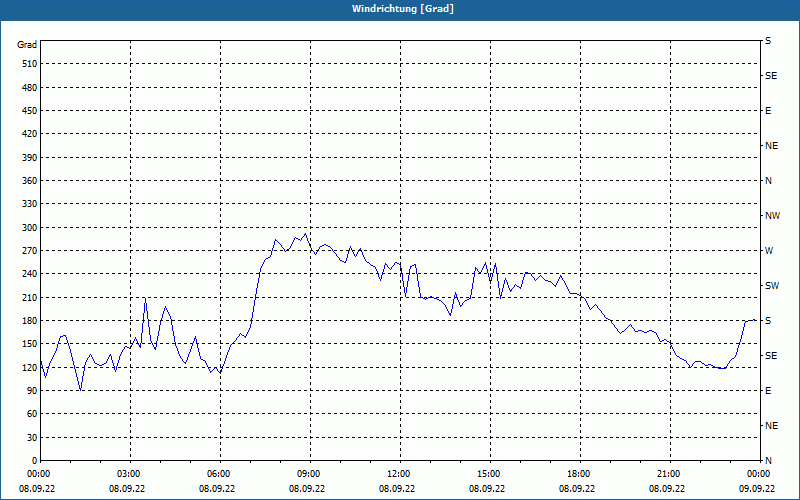
Task: Click the E compass label on the 90 gridline
Action: click(x=768, y=391)
